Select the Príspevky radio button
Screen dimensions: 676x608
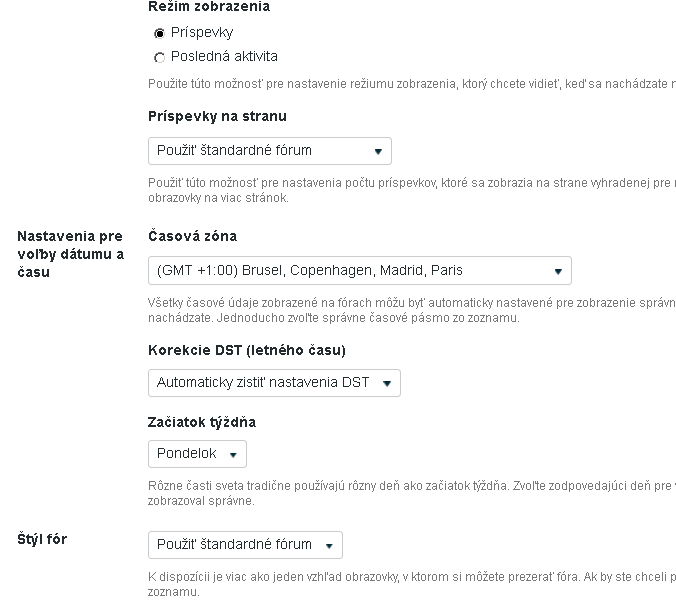point(160,33)
